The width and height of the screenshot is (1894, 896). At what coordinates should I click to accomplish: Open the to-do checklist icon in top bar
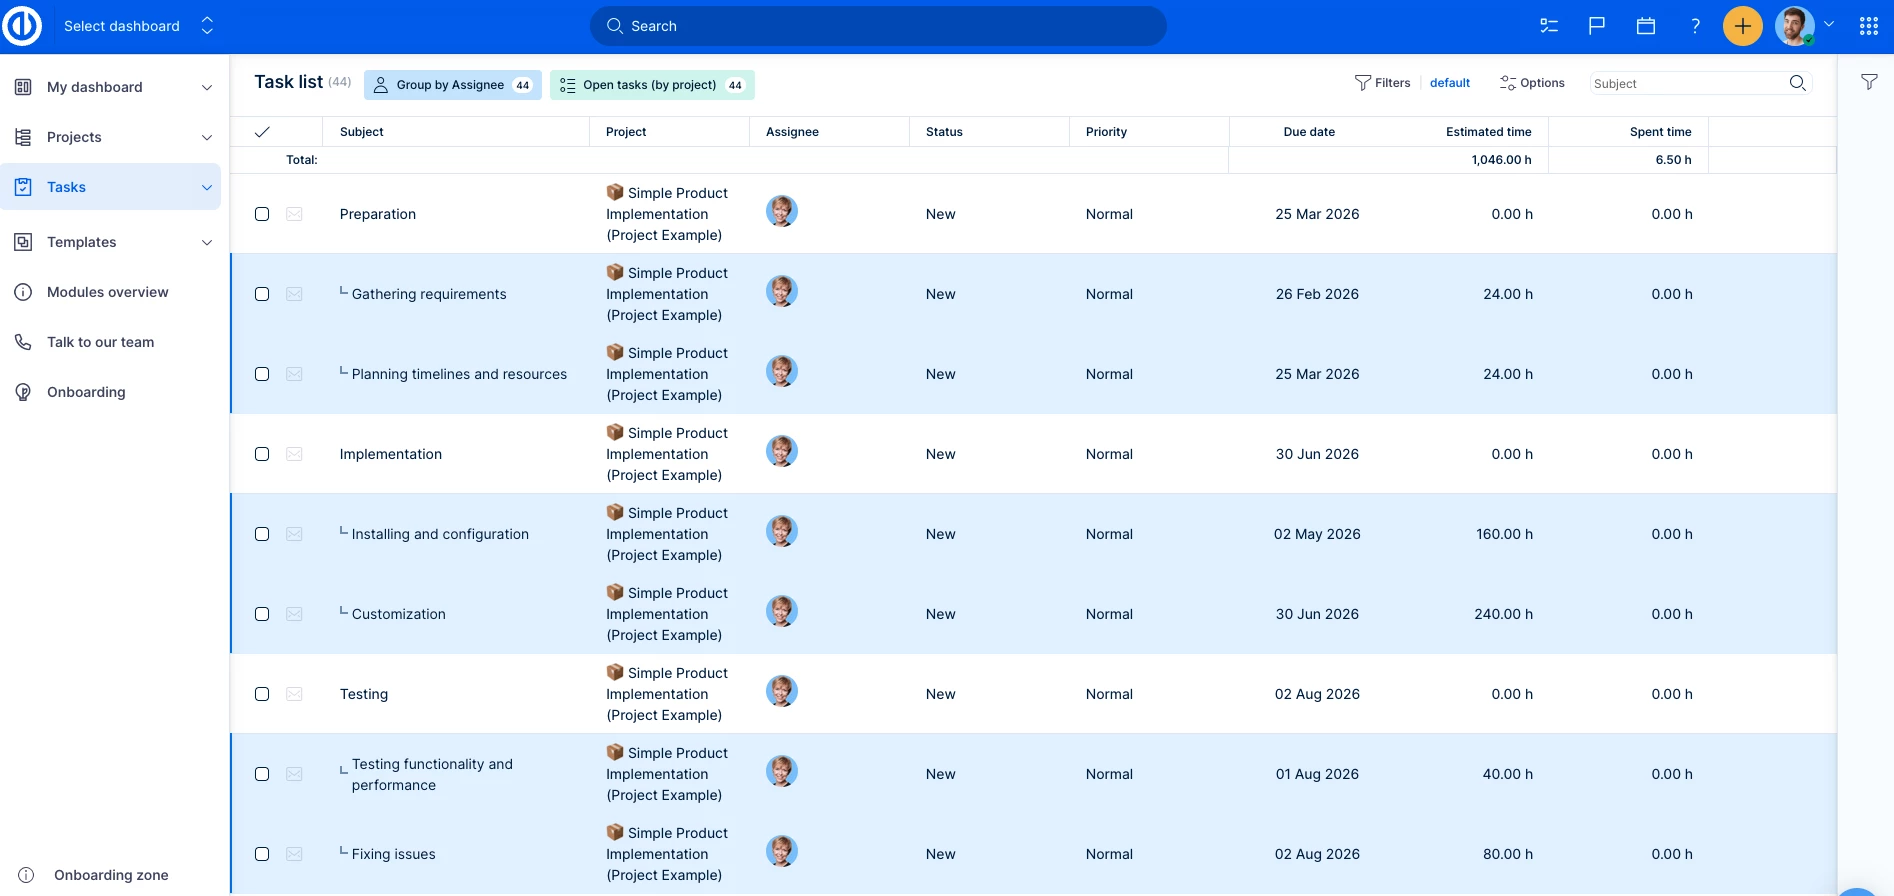(1549, 26)
